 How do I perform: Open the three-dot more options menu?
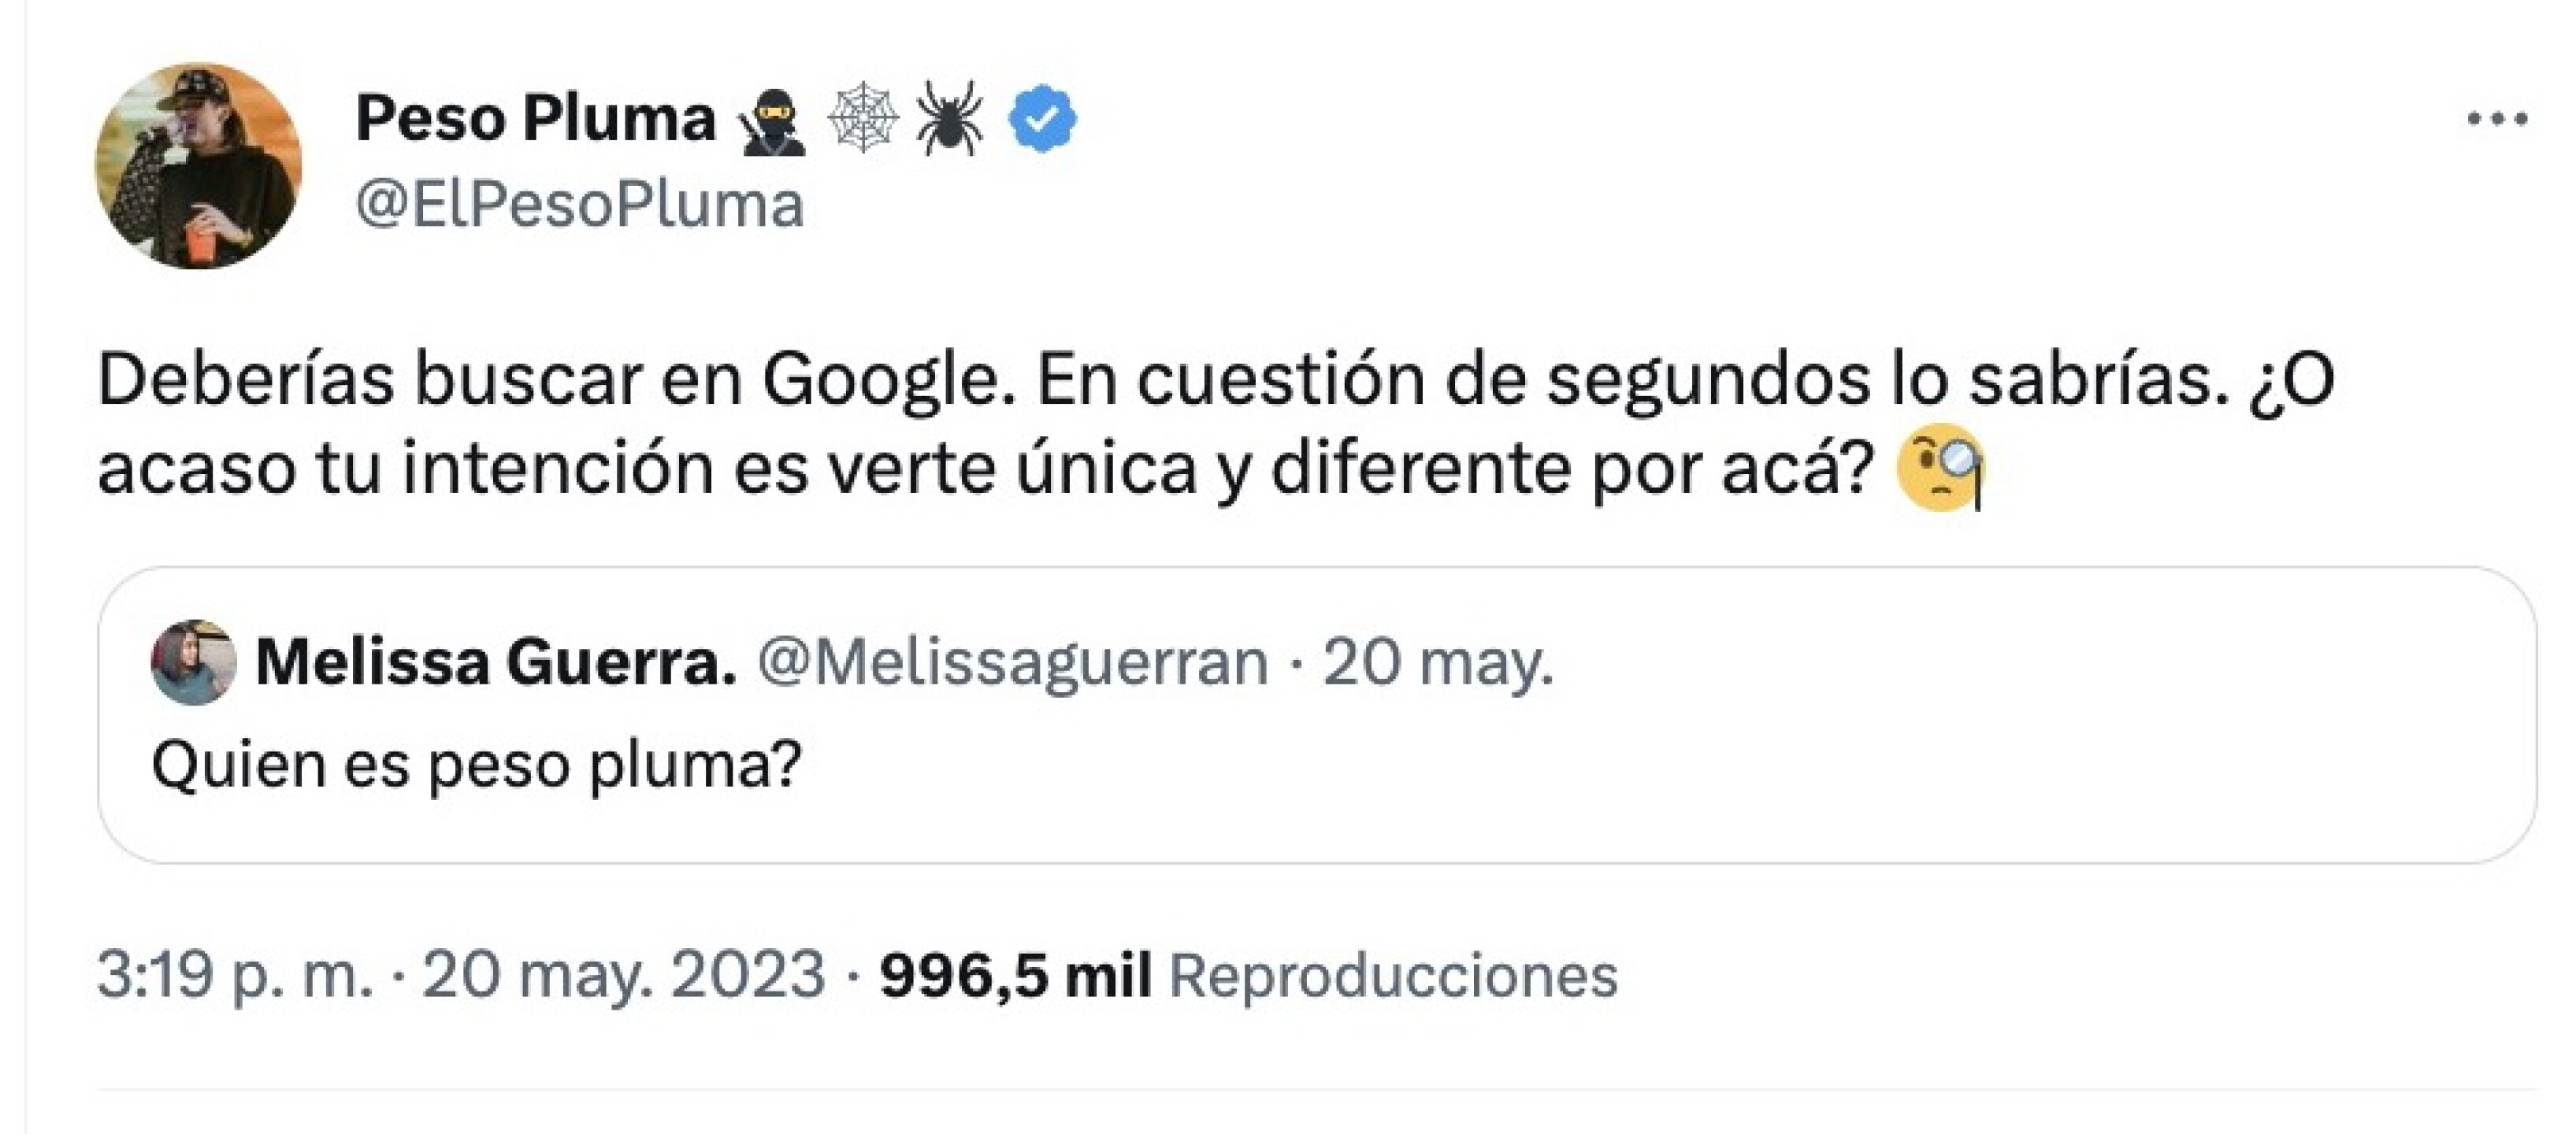(x=2496, y=117)
